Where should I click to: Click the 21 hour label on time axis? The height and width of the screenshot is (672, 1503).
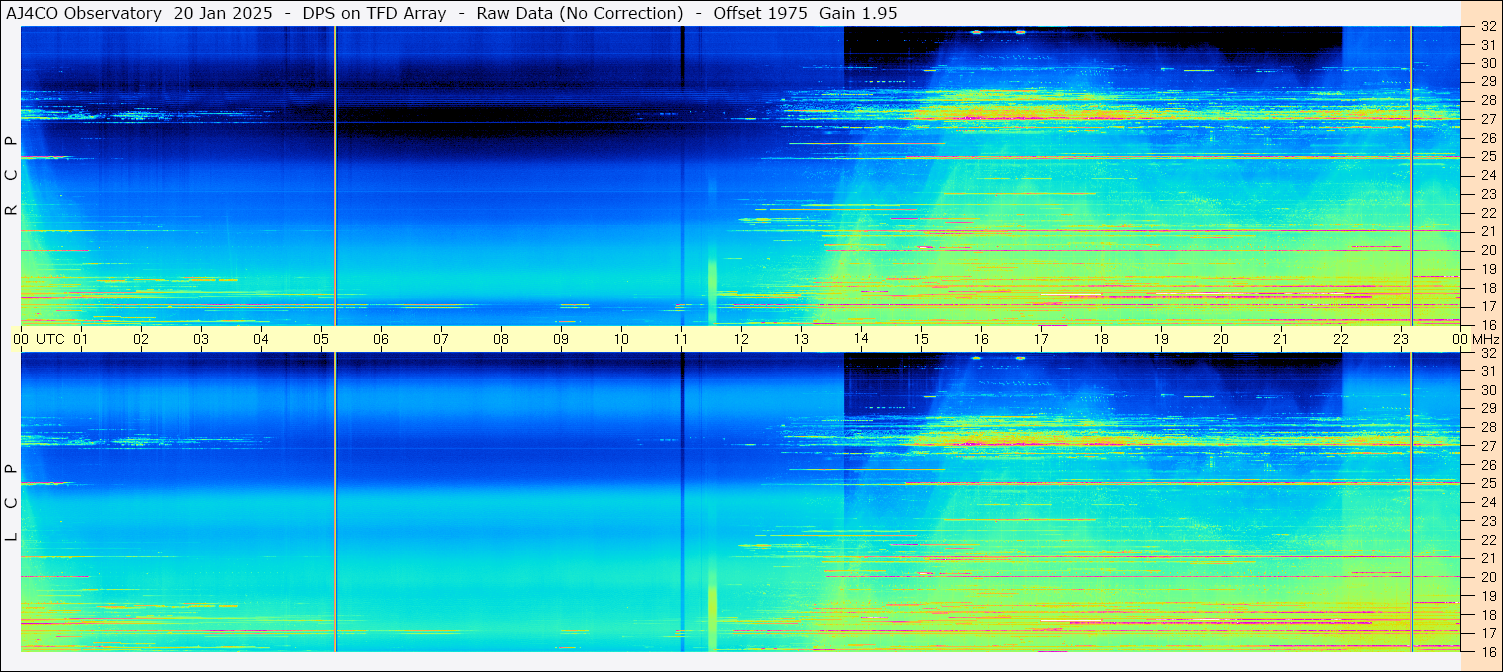coord(1281,339)
